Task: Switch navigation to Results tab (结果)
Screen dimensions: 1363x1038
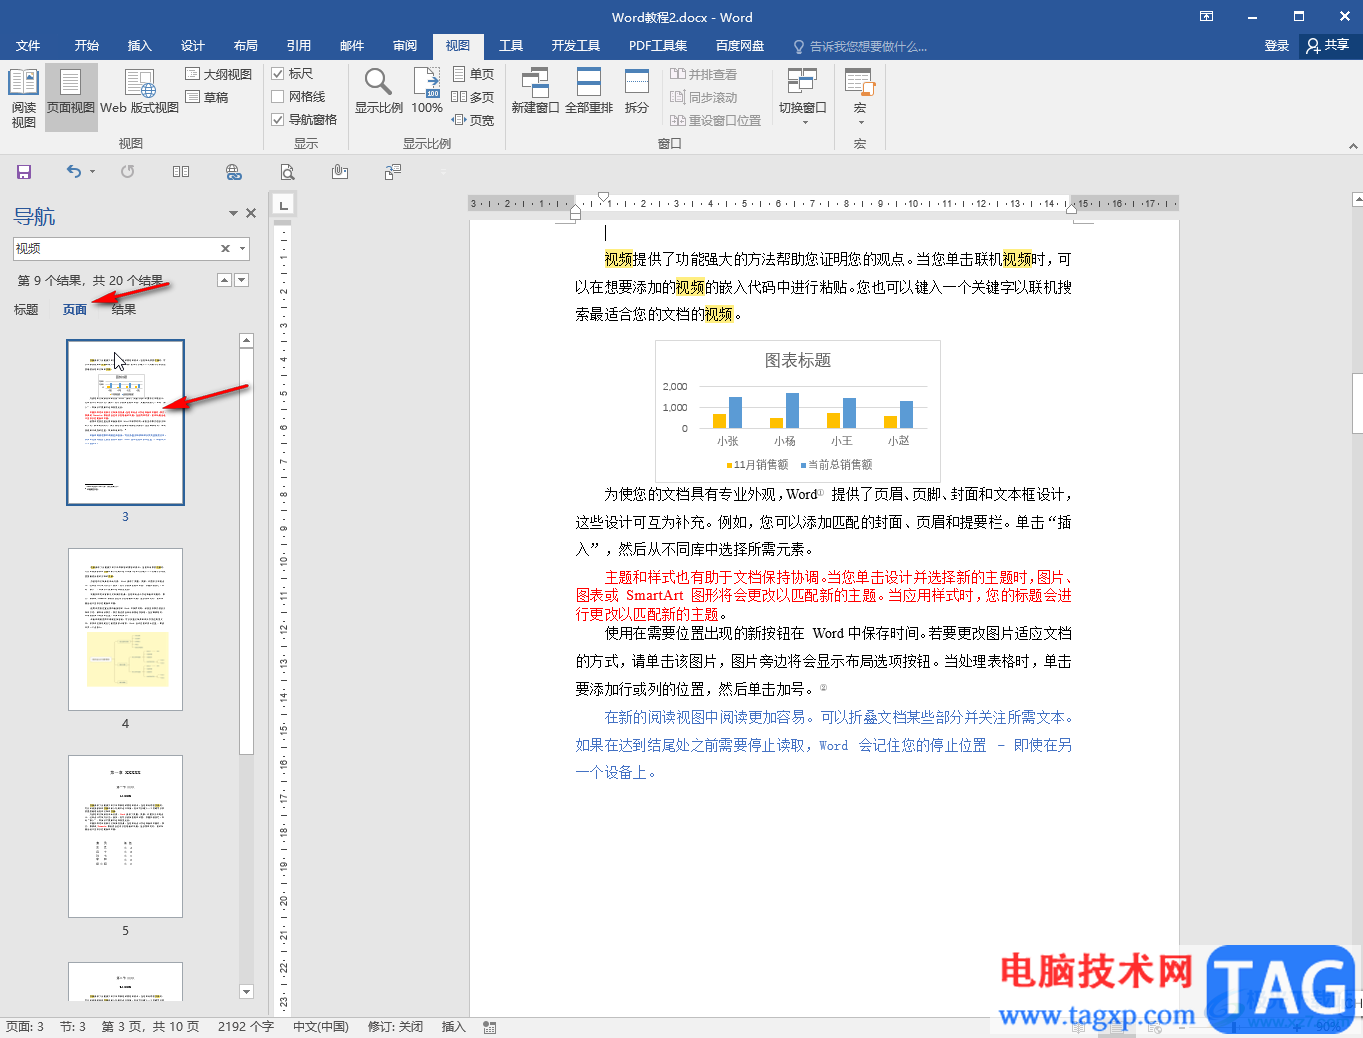Action: coord(124,310)
